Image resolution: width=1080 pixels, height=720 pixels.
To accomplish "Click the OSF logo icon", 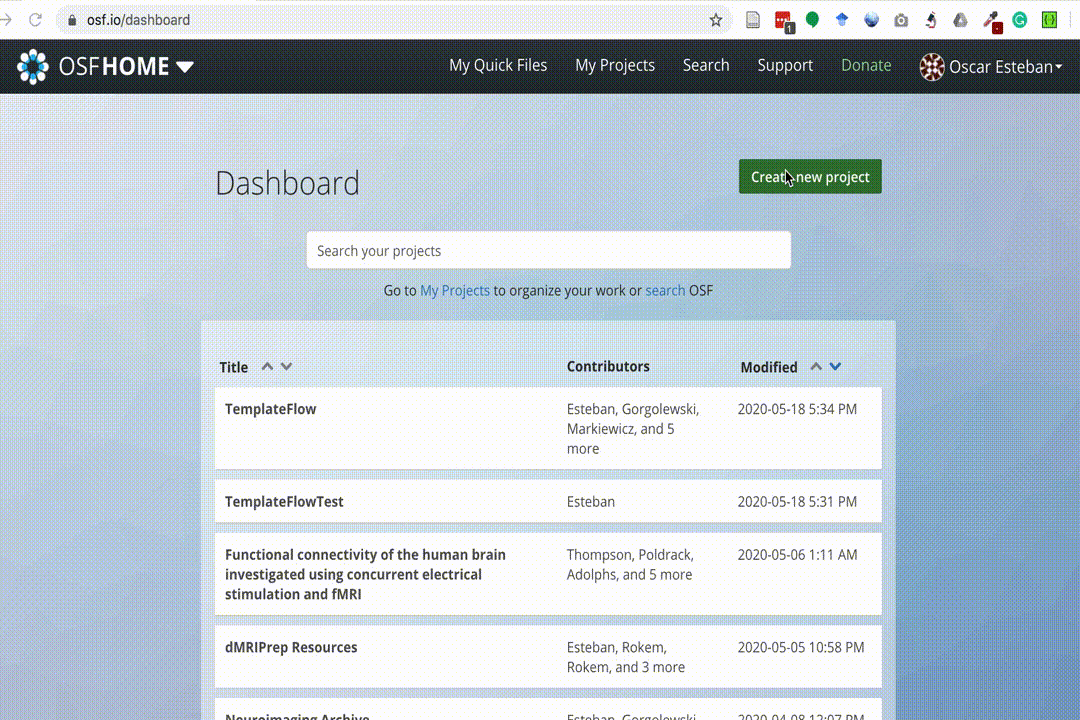I will (x=33, y=66).
